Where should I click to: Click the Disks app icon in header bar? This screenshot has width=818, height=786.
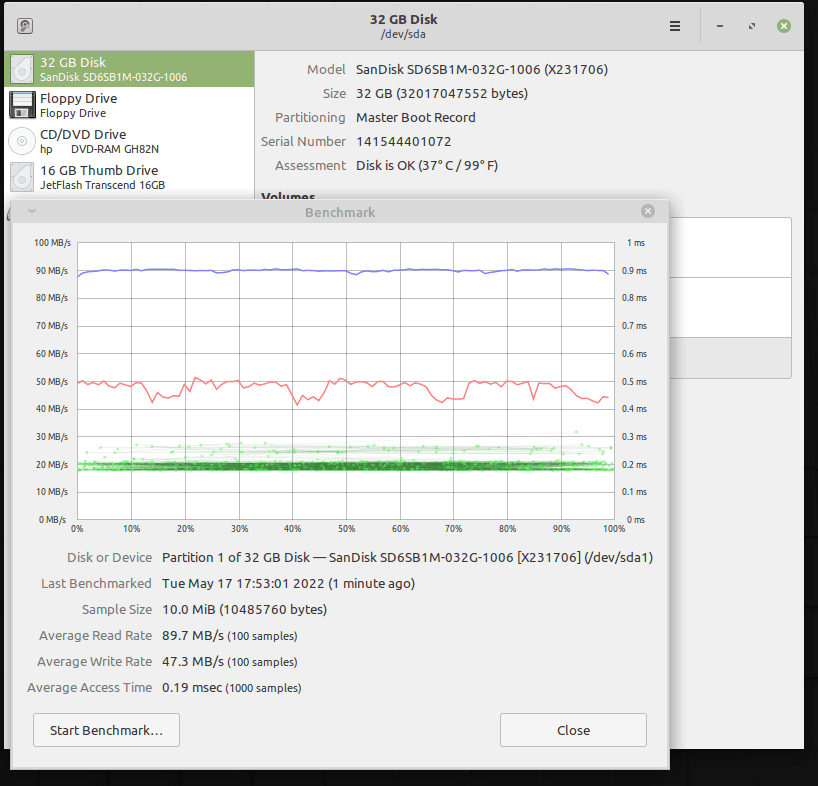pyautogui.click(x=25, y=26)
